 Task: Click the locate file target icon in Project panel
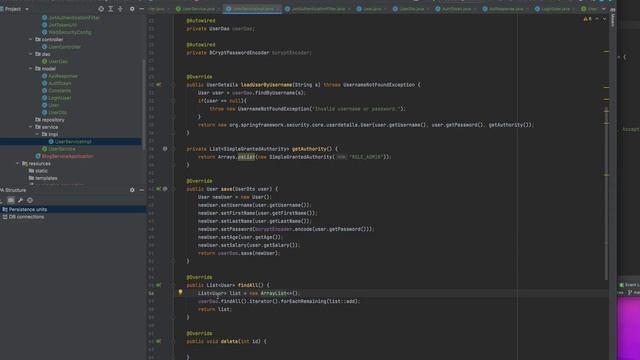[x=101, y=9]
